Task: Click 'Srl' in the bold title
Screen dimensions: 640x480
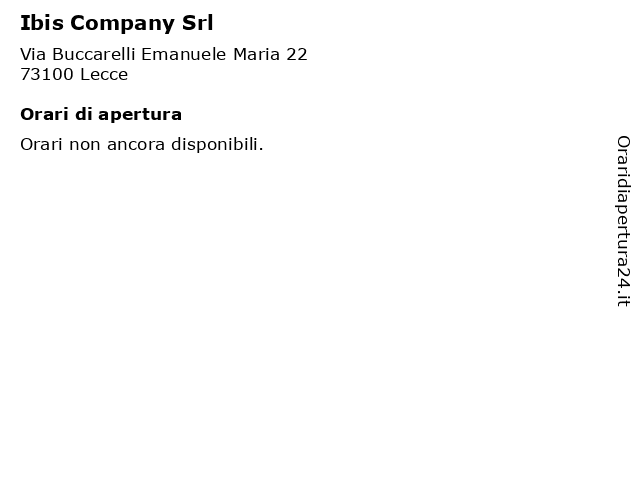Action: click(198, 23)
